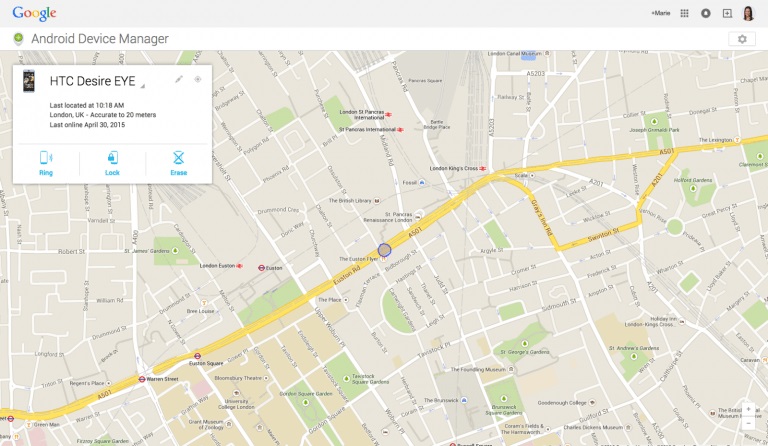Expand the HTC Desire EYE device list

click(x=142, y=86)
